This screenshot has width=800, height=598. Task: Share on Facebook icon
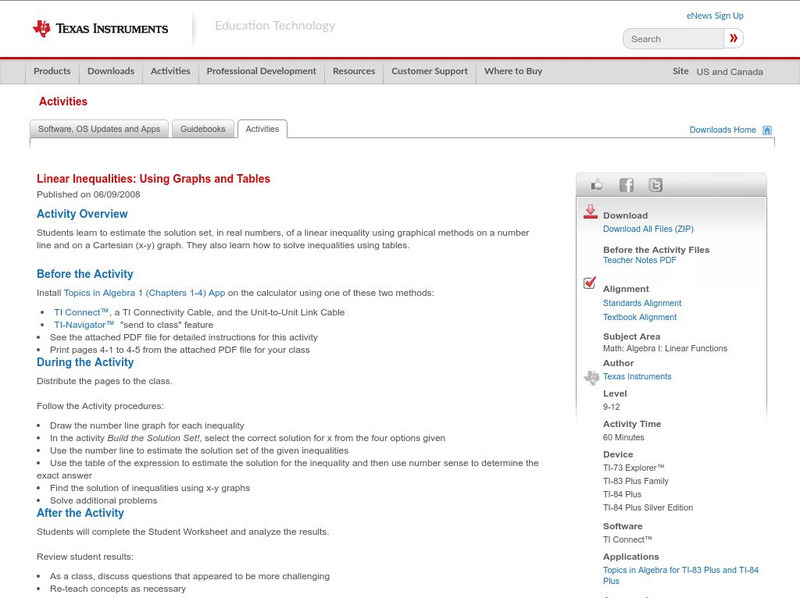coord(626,185)
